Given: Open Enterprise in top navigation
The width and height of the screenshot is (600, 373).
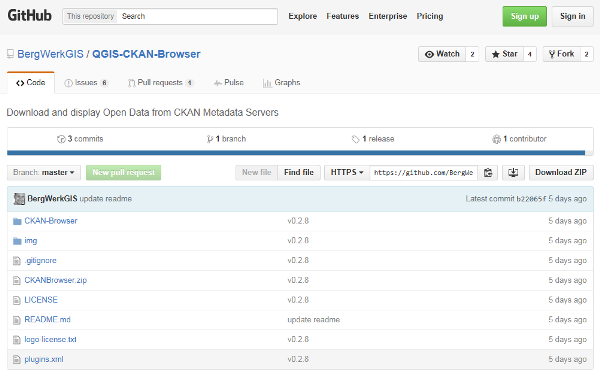Looking at the screenshot, I should (388, 16).
